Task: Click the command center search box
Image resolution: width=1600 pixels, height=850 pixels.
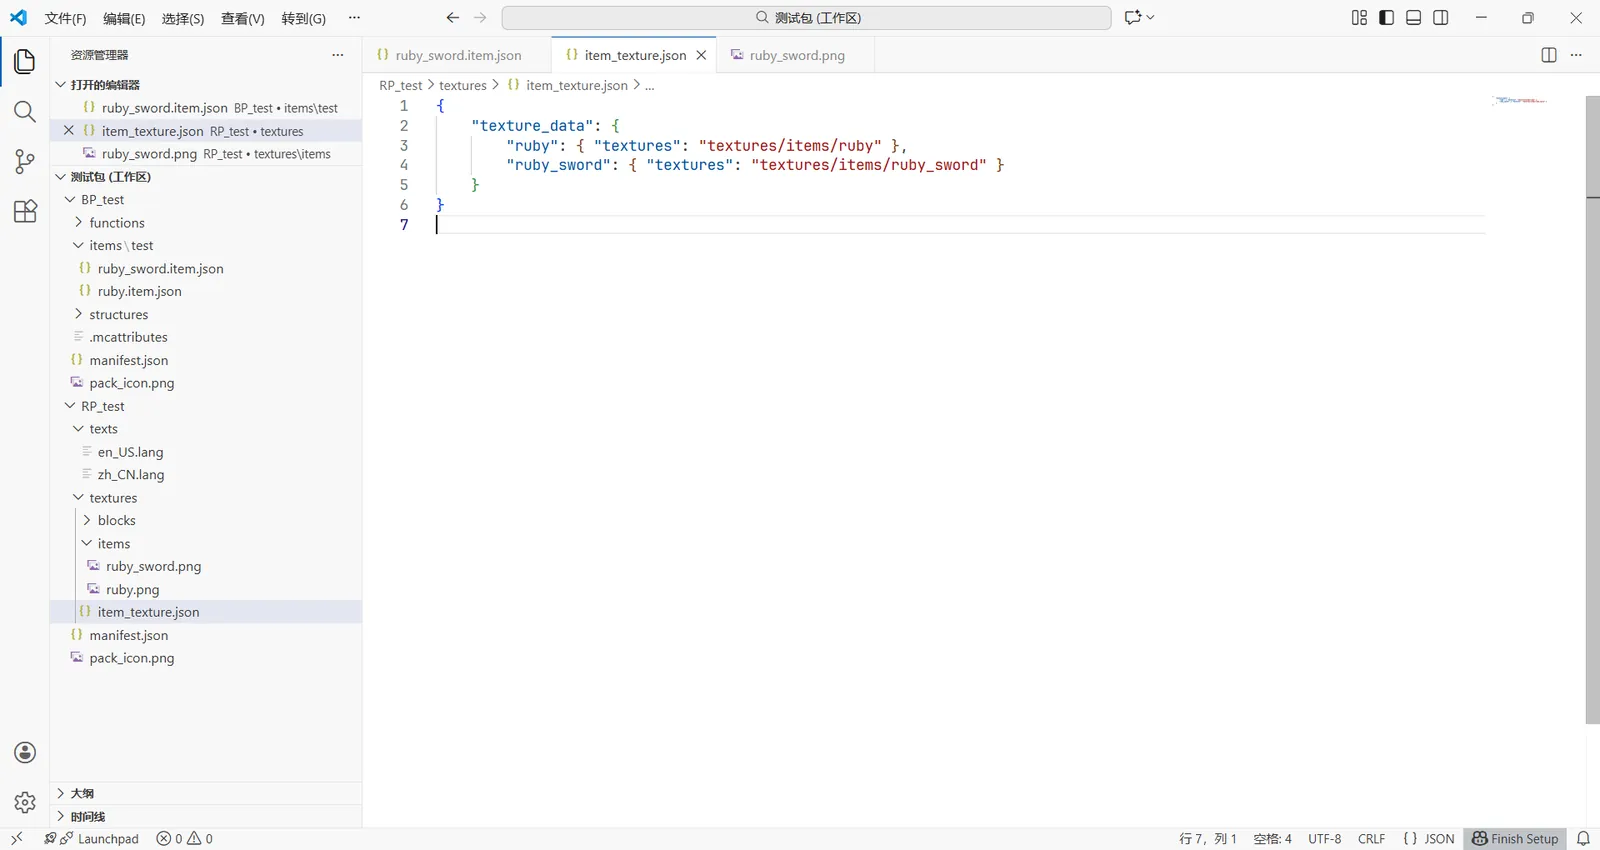Action: click(x=807, y=18)
